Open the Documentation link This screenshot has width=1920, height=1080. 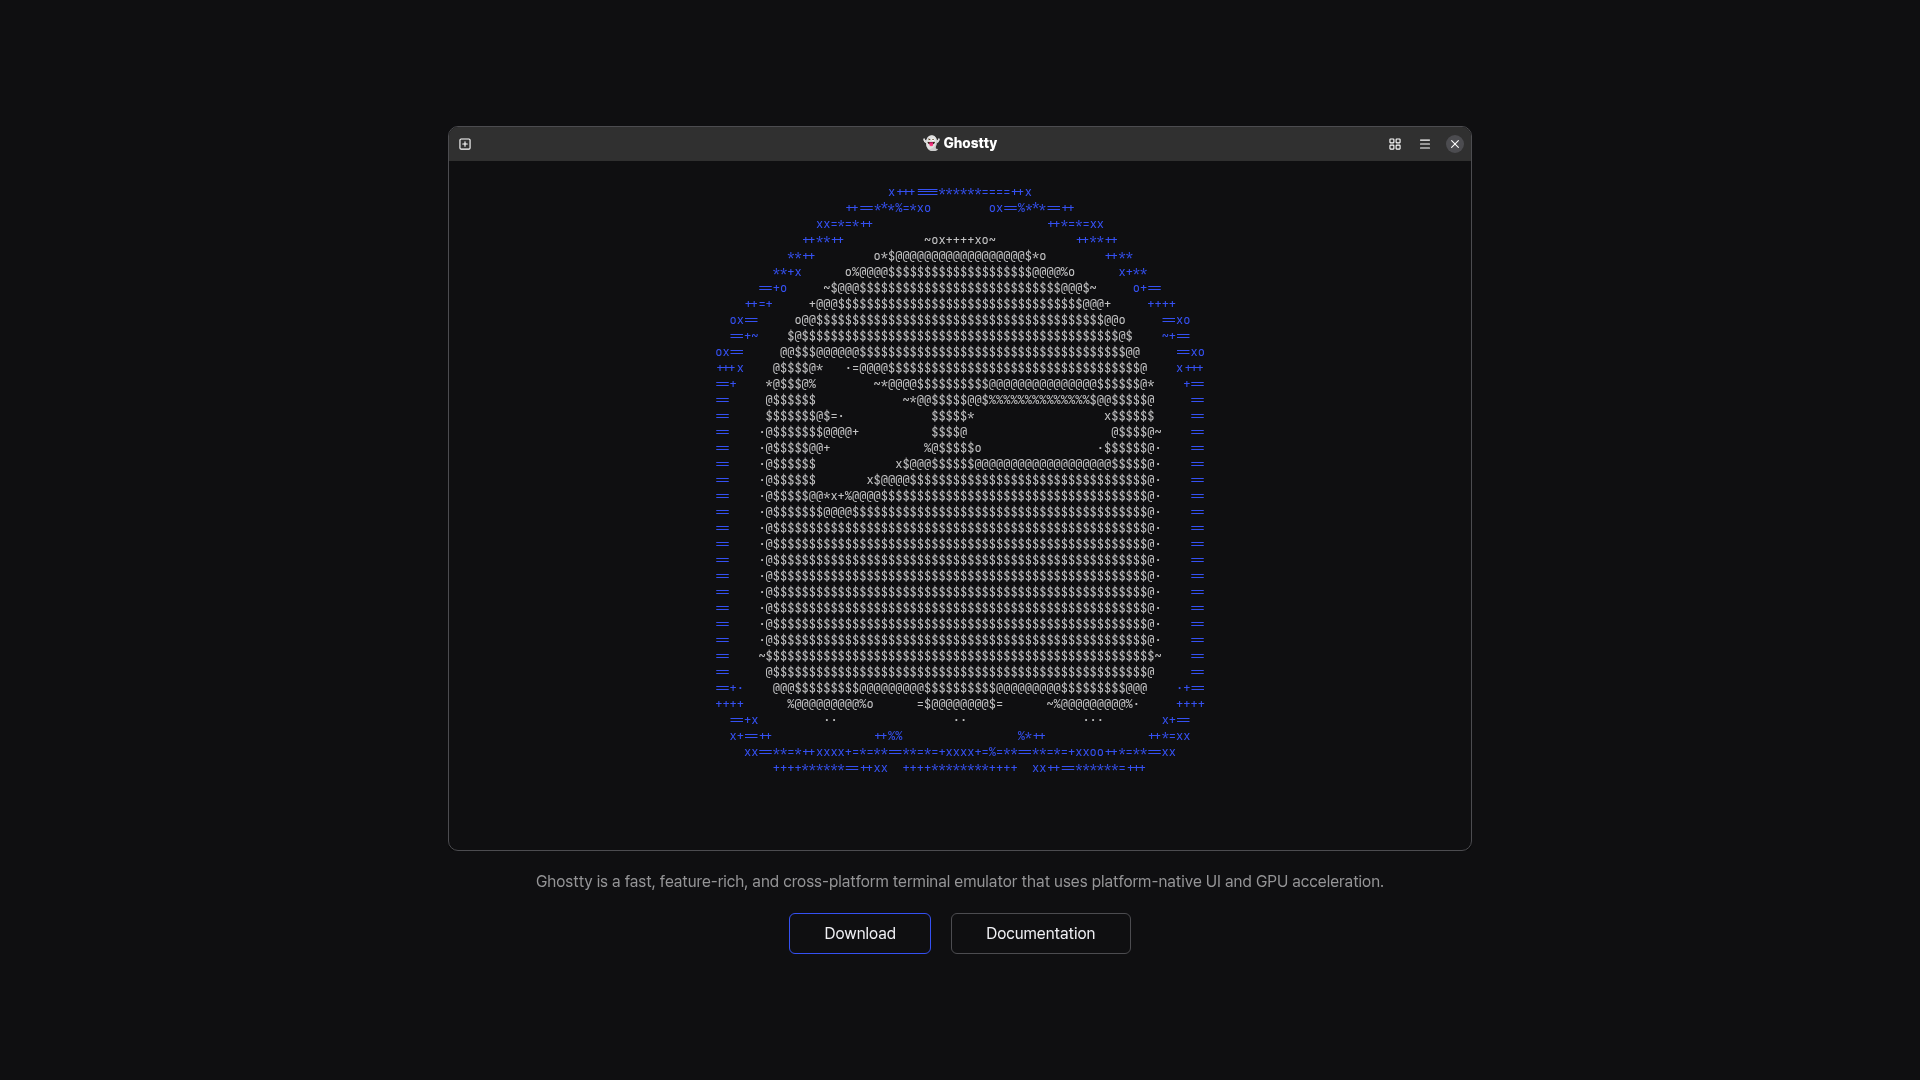1041,933
